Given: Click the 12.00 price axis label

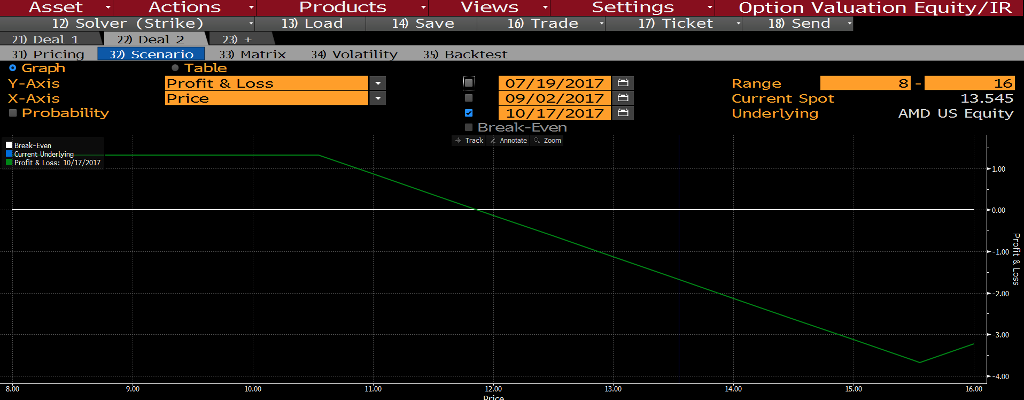Looking at the screenshot, I should 493,388.
